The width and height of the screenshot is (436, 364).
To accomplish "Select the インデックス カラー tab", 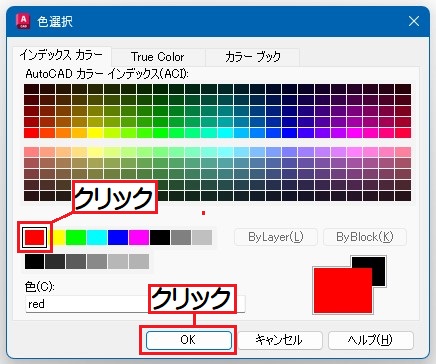I will coord(61,55).
